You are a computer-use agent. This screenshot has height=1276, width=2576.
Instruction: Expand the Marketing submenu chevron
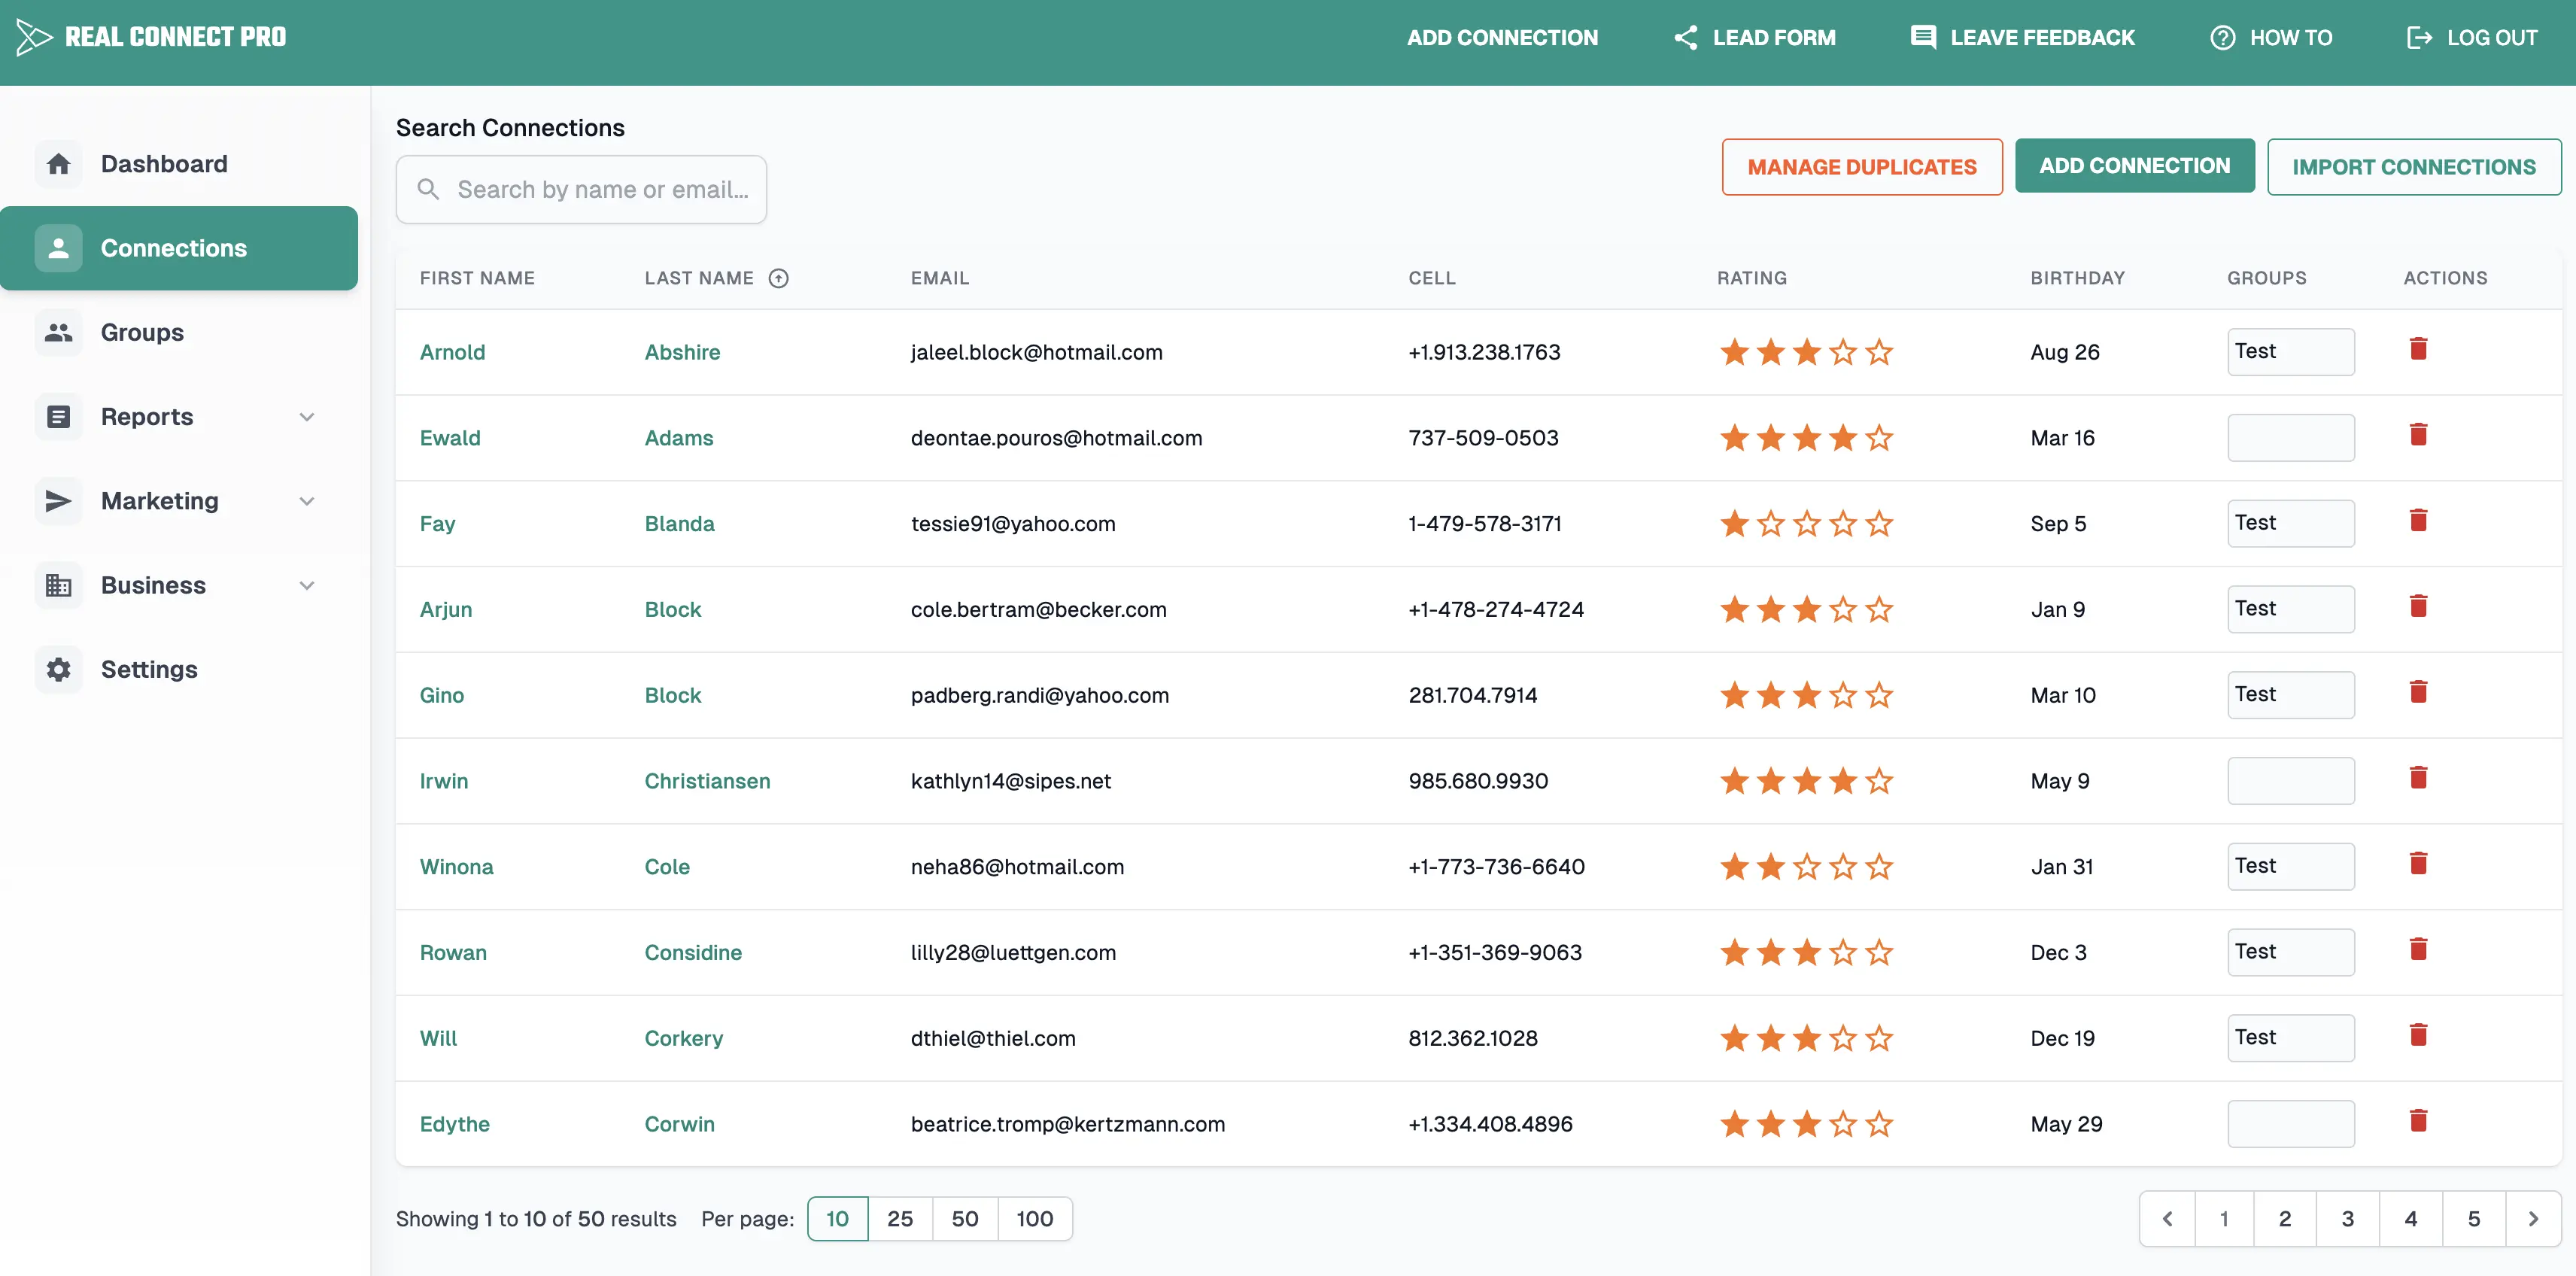(x=307, y=501)
